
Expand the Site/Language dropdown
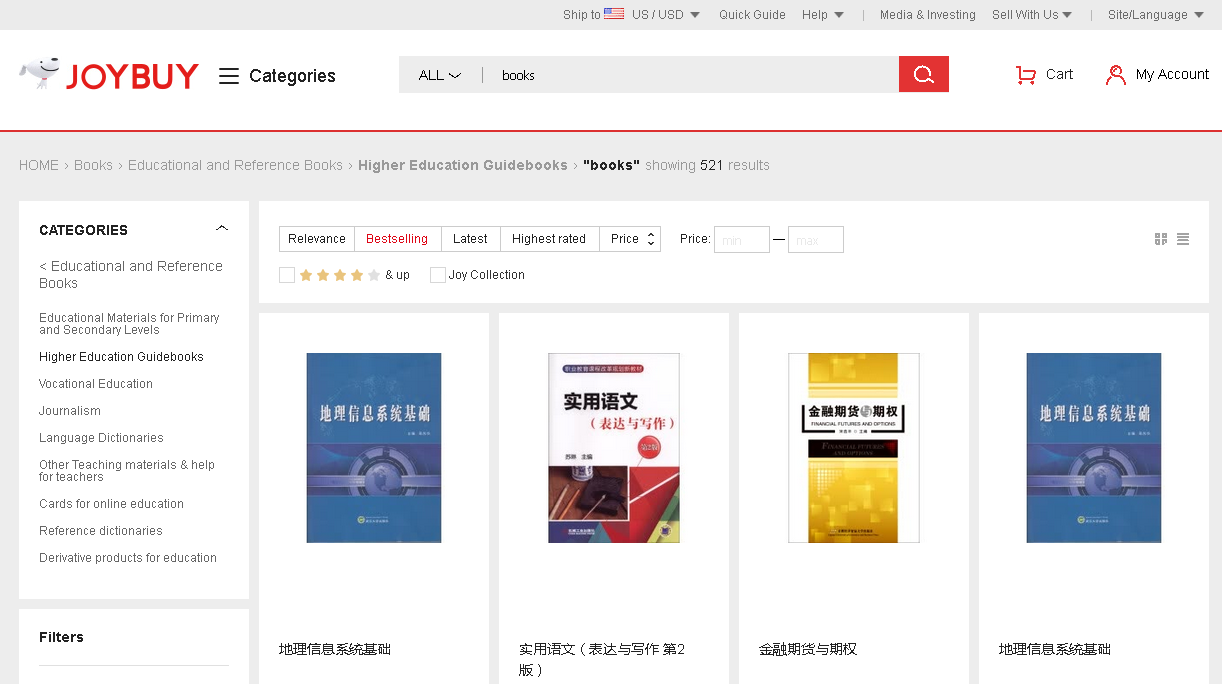point(1155,15)
